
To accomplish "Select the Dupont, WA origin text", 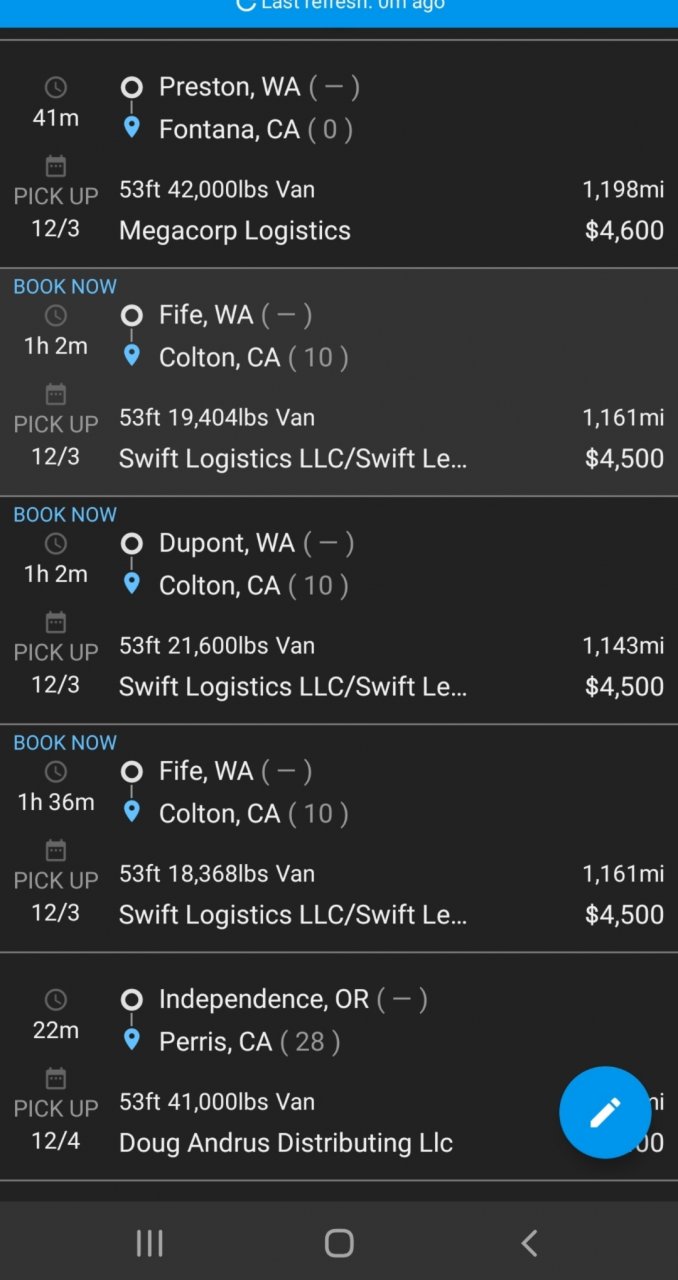I will [227, 543].
